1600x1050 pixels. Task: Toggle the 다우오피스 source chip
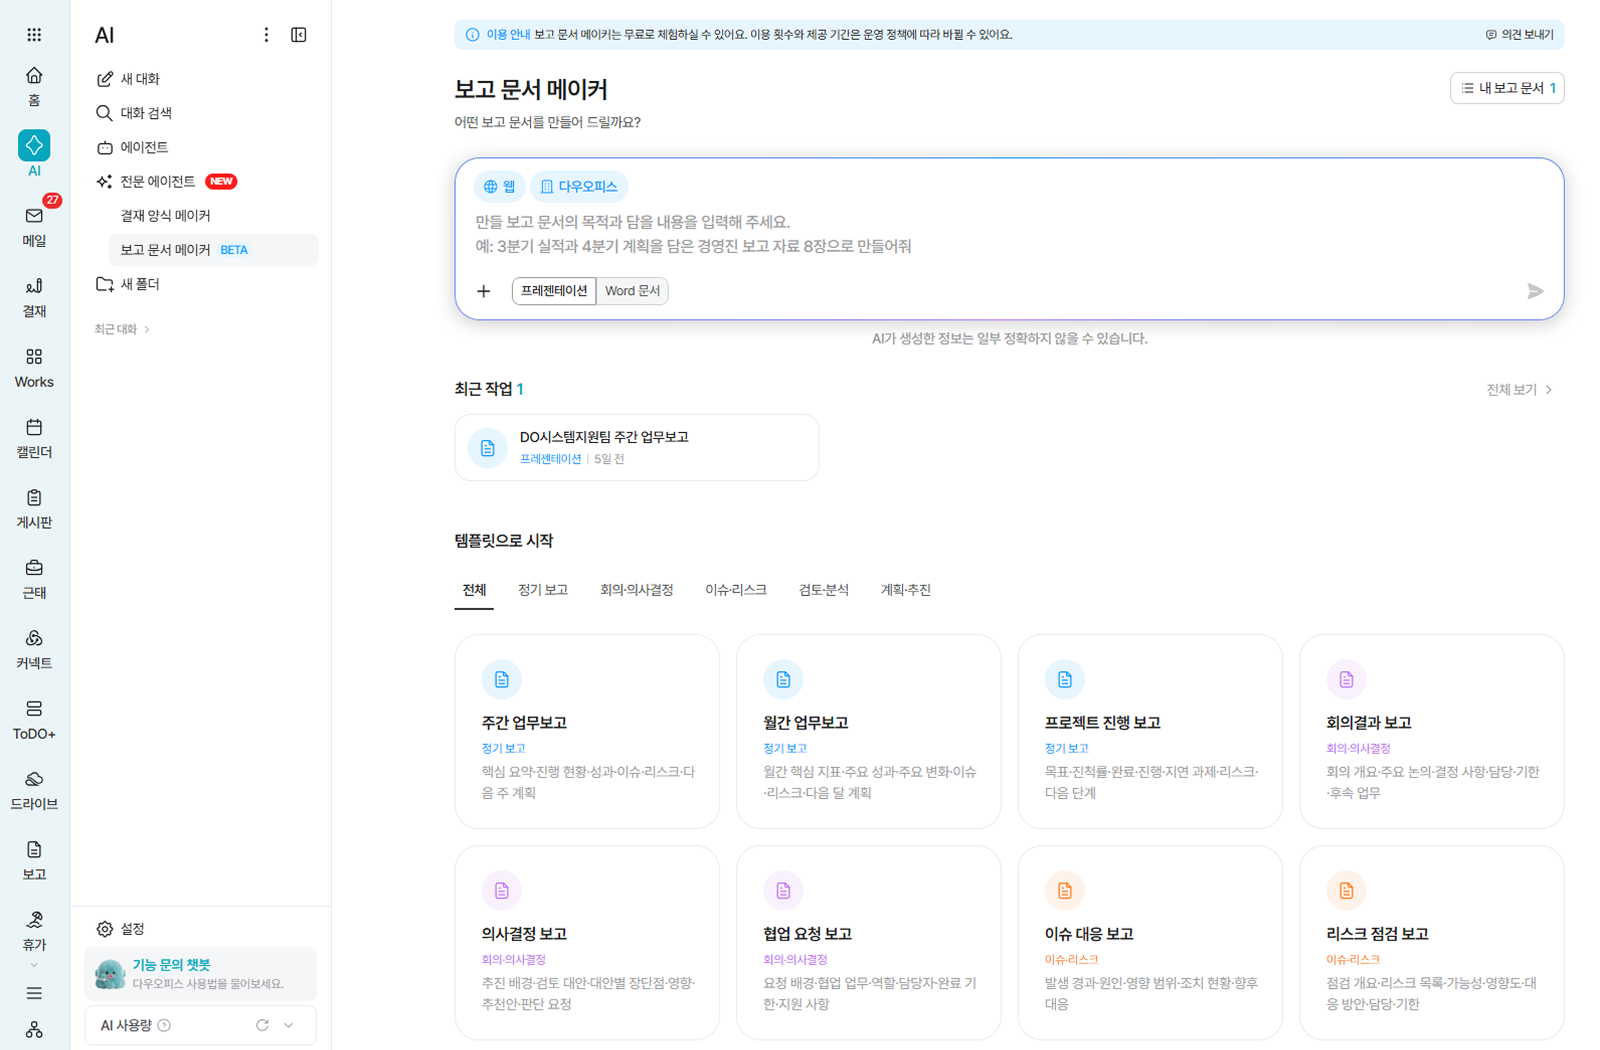[x=579, y=186]
